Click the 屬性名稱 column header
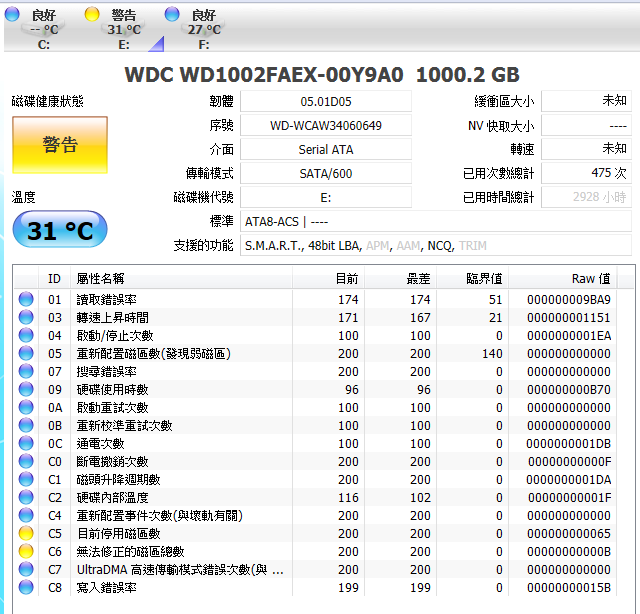 181,278
